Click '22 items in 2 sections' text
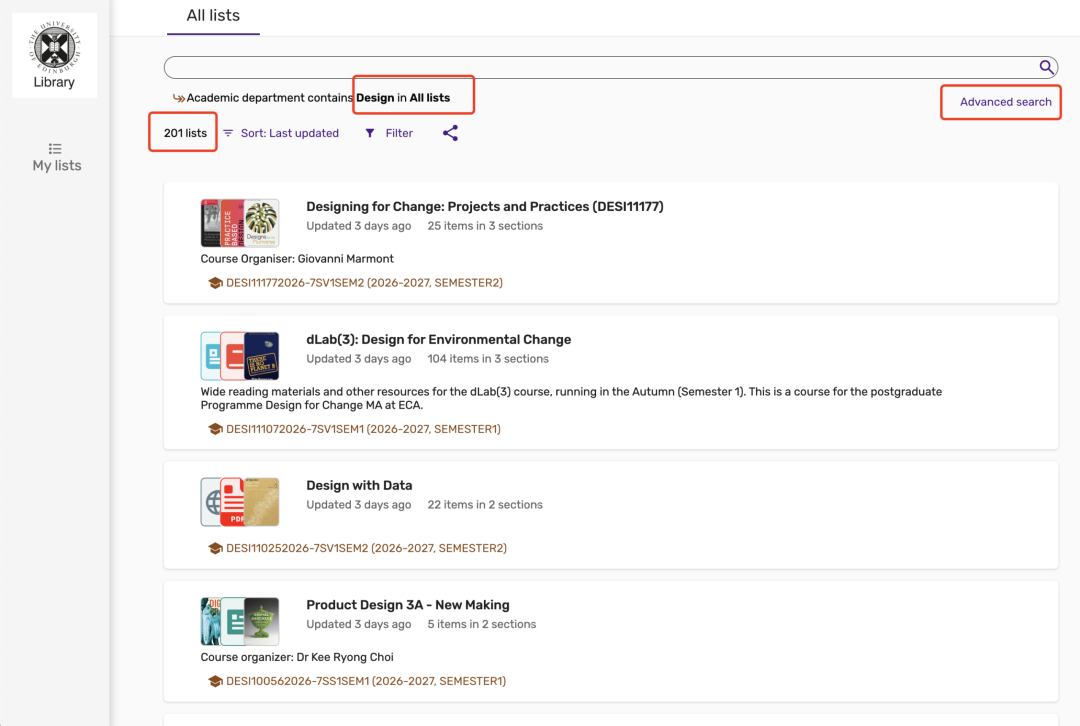Viewport: 1080px width, 726px height. [x=485, y=505]
